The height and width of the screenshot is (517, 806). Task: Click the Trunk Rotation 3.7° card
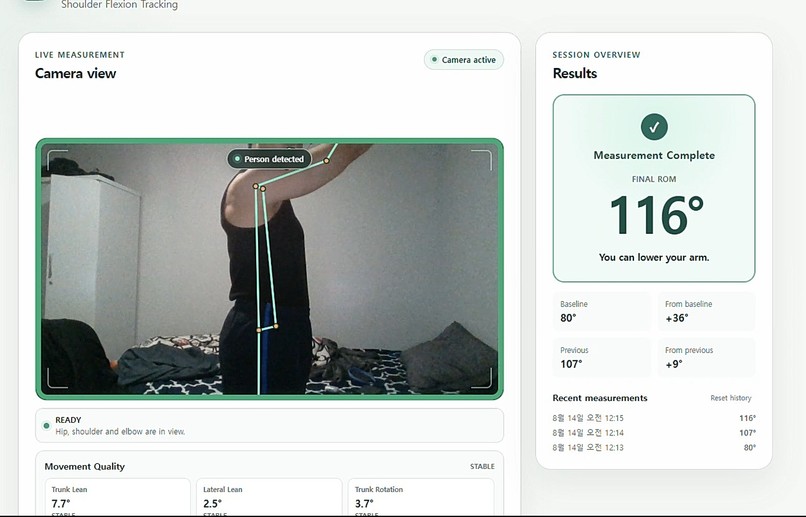(x=421, y=497)
